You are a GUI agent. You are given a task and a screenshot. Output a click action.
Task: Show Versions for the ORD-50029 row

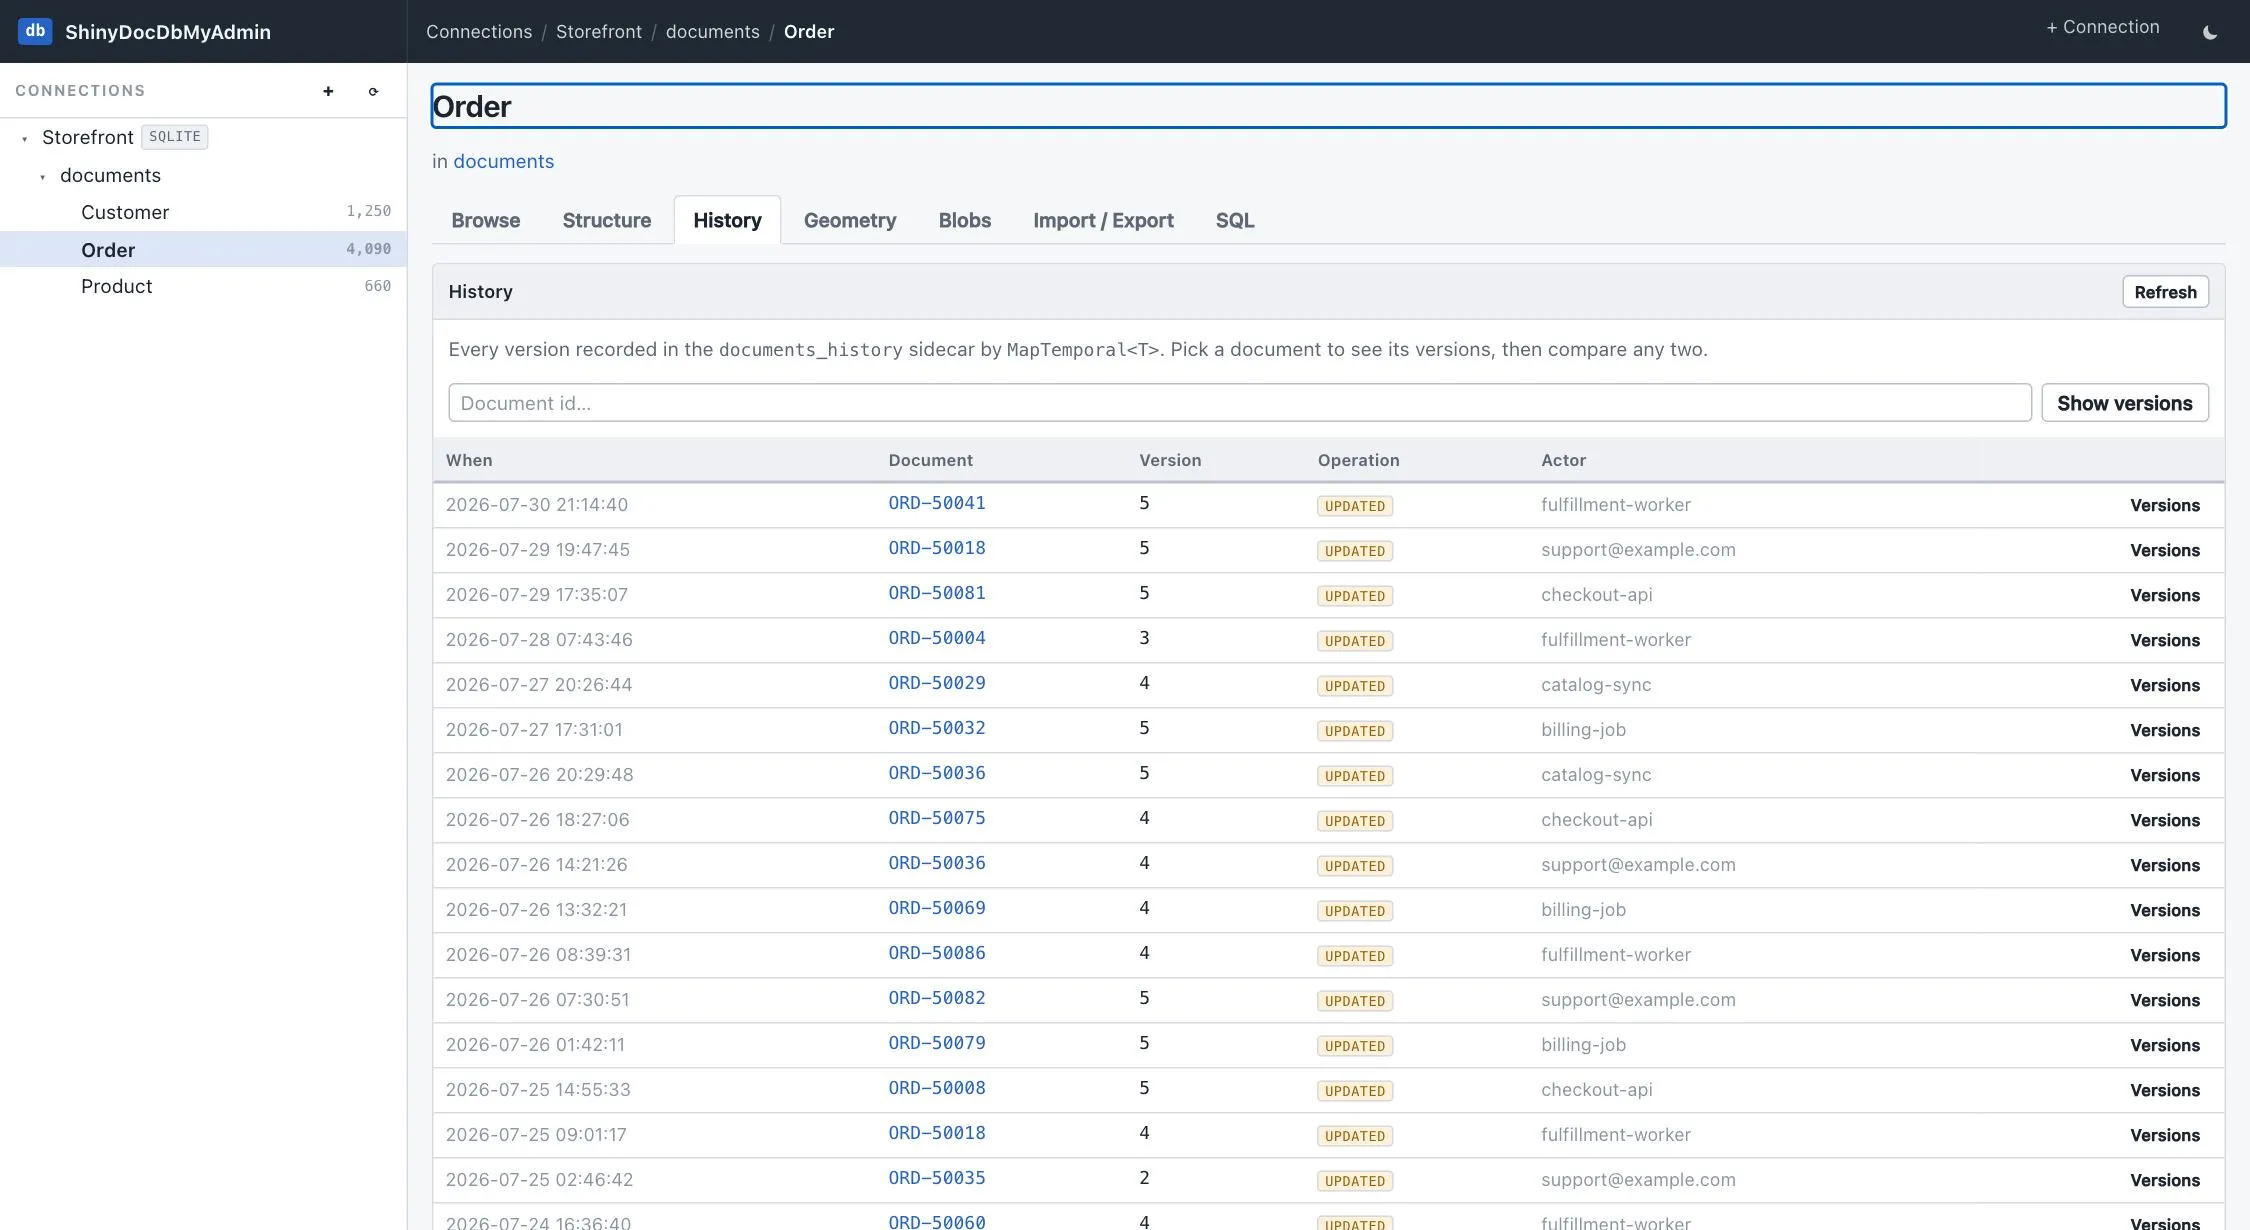[2165, 685]
